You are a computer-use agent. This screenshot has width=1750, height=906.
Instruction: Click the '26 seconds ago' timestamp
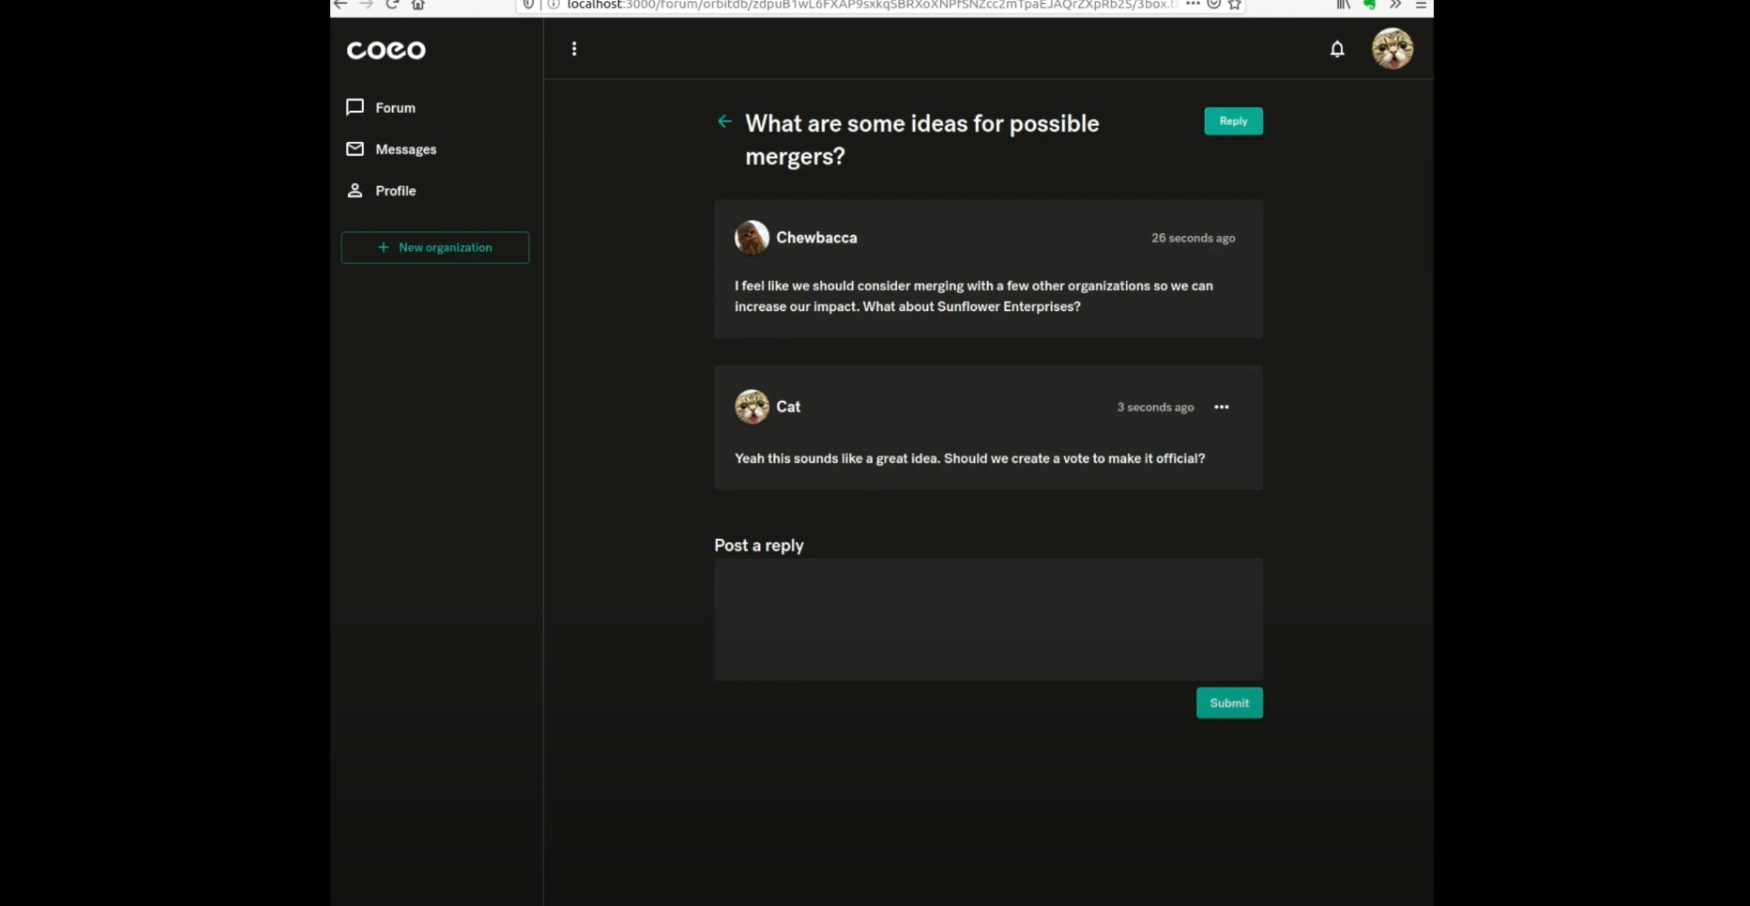point(1193,238)
